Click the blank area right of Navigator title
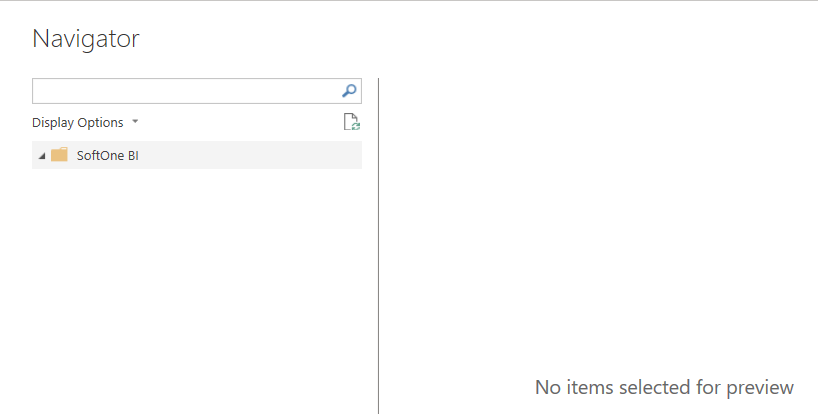This screenshot has height=414, width=818. coord(450,39)
